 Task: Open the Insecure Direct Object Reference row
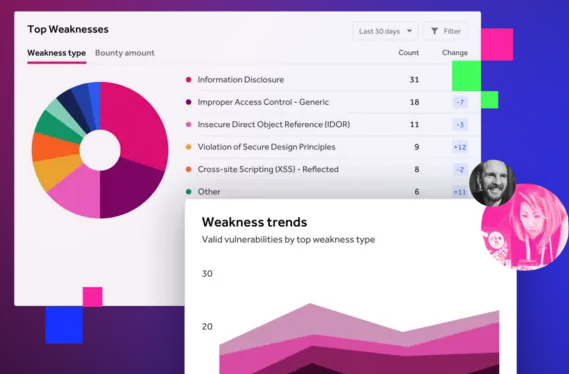[326, 124]
